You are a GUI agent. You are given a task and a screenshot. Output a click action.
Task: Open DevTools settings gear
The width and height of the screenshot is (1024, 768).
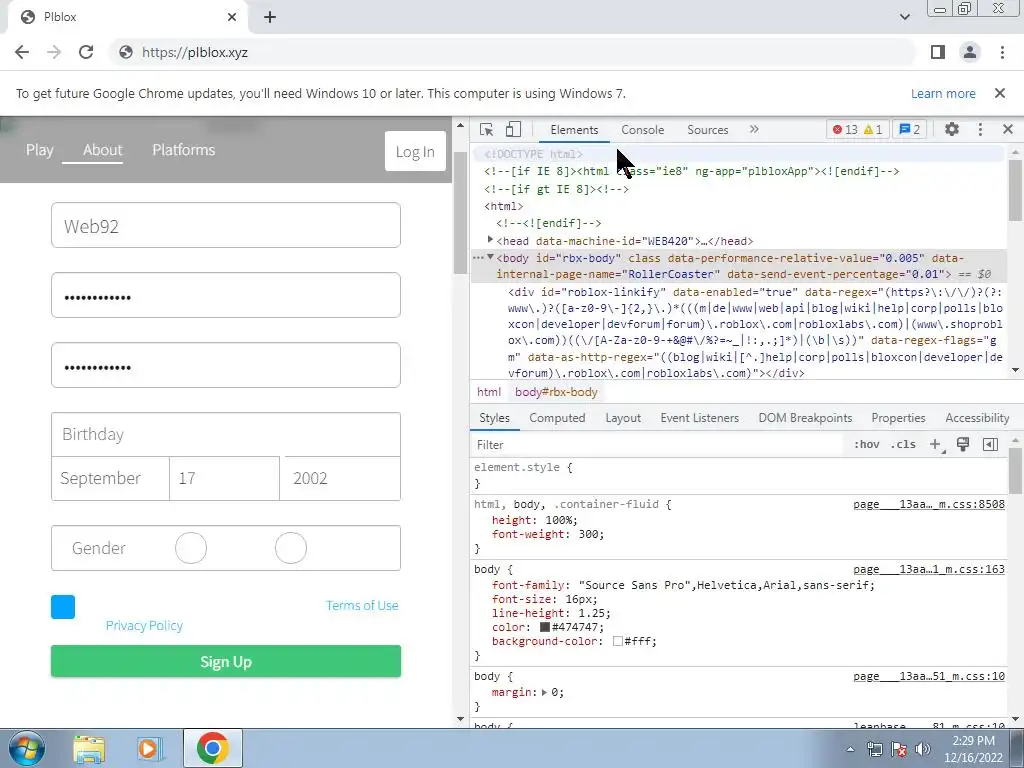(952, 129)
